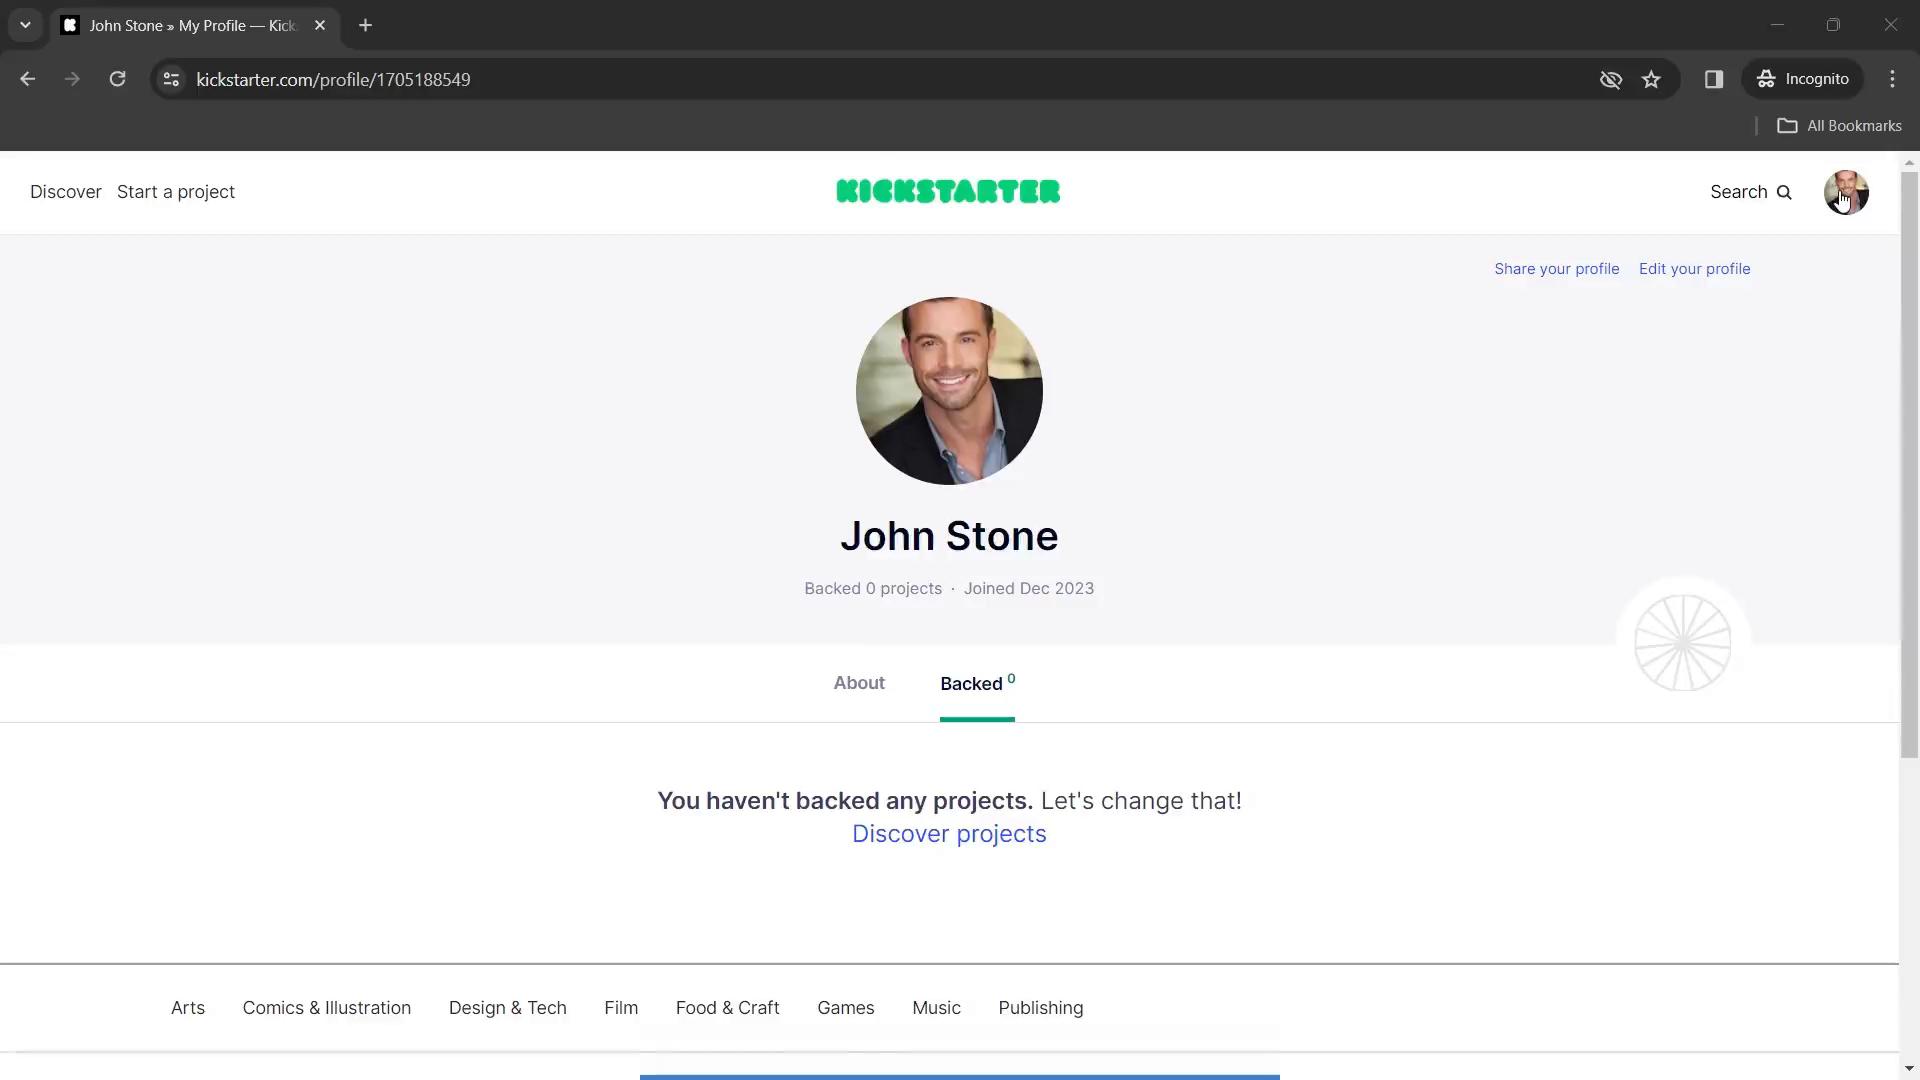Click the Kickstarter logo to go home
Viewport: 1920px width, 1080px height.
tap(948, 191)
